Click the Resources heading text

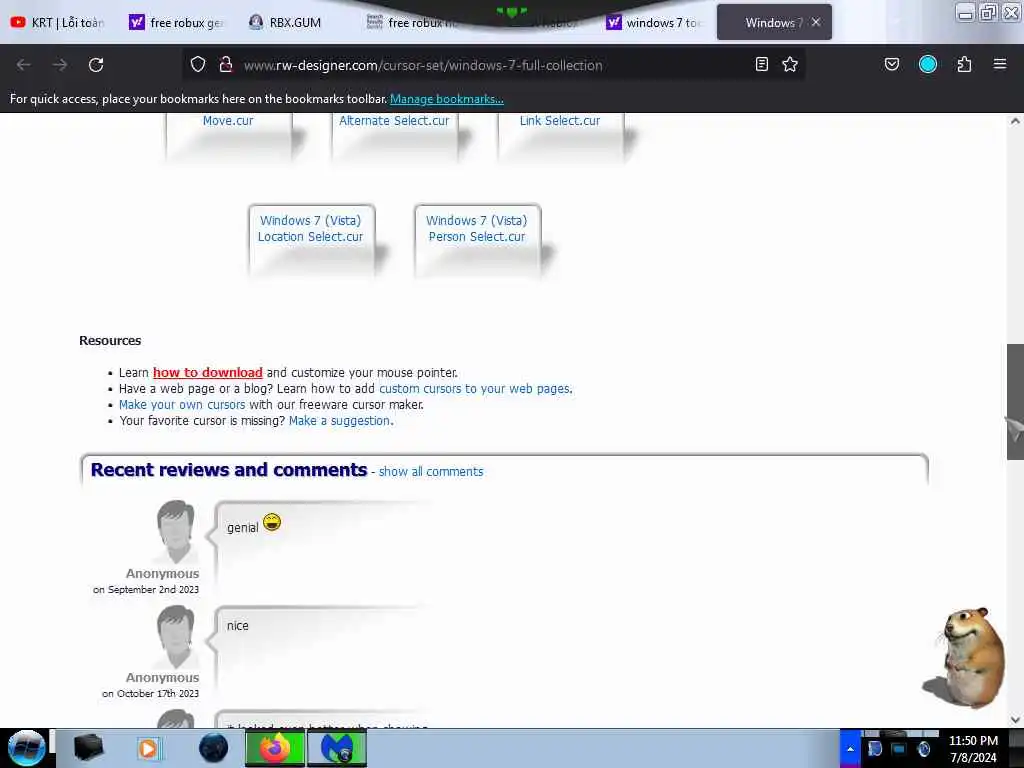(x=110, y=340)
